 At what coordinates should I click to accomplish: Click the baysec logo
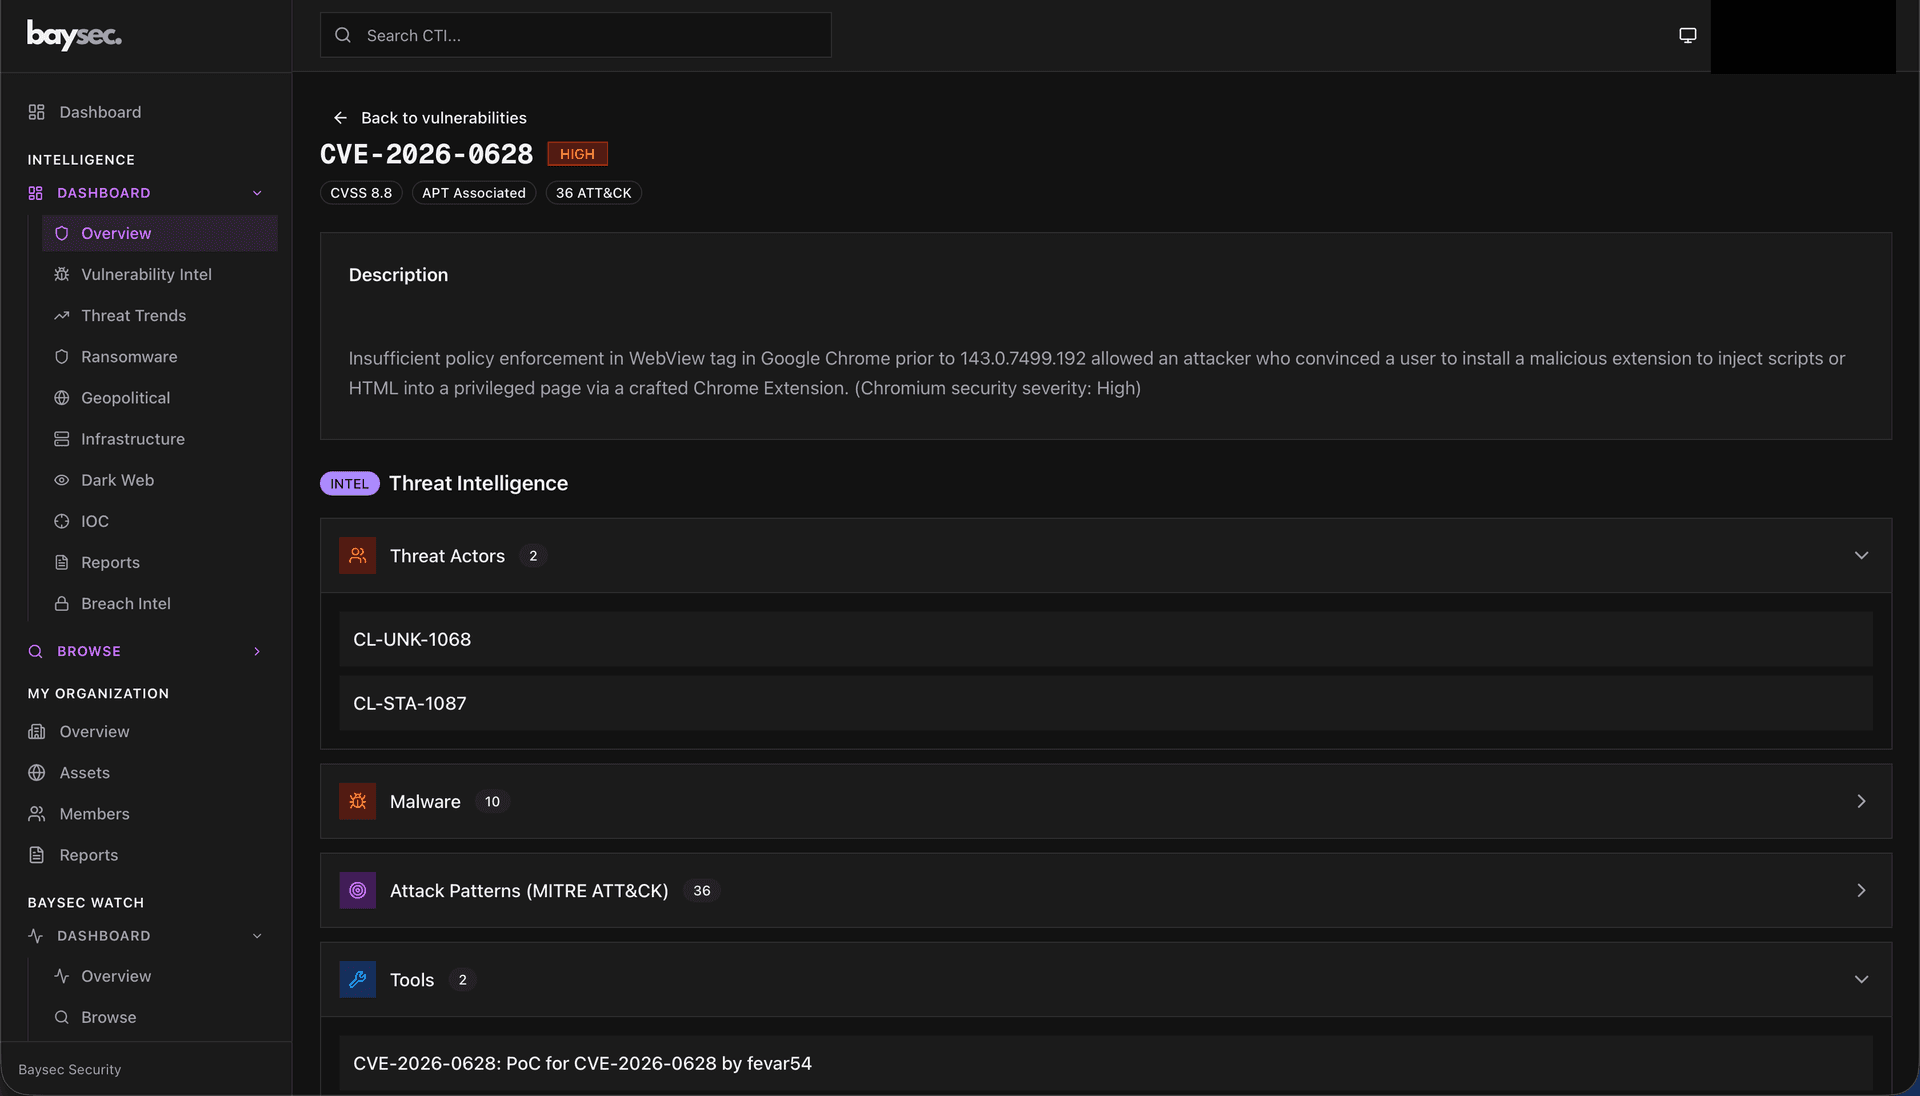click(74, 35)
